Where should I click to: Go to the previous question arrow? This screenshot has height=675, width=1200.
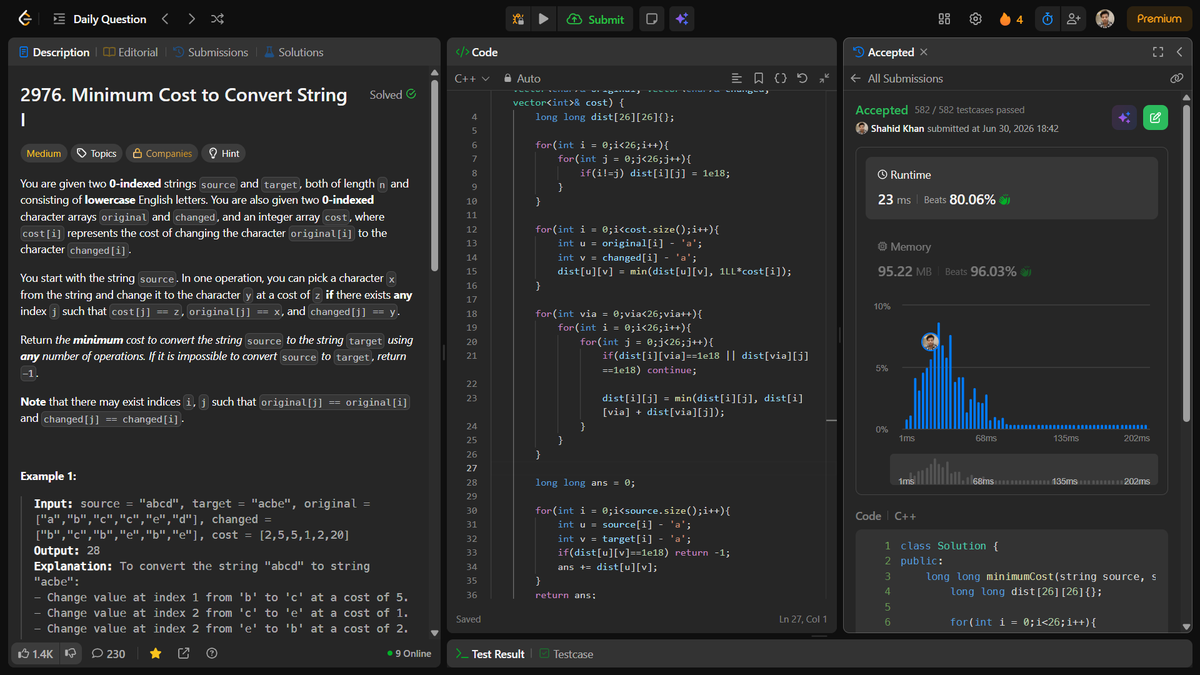click(x=165, y=19)
